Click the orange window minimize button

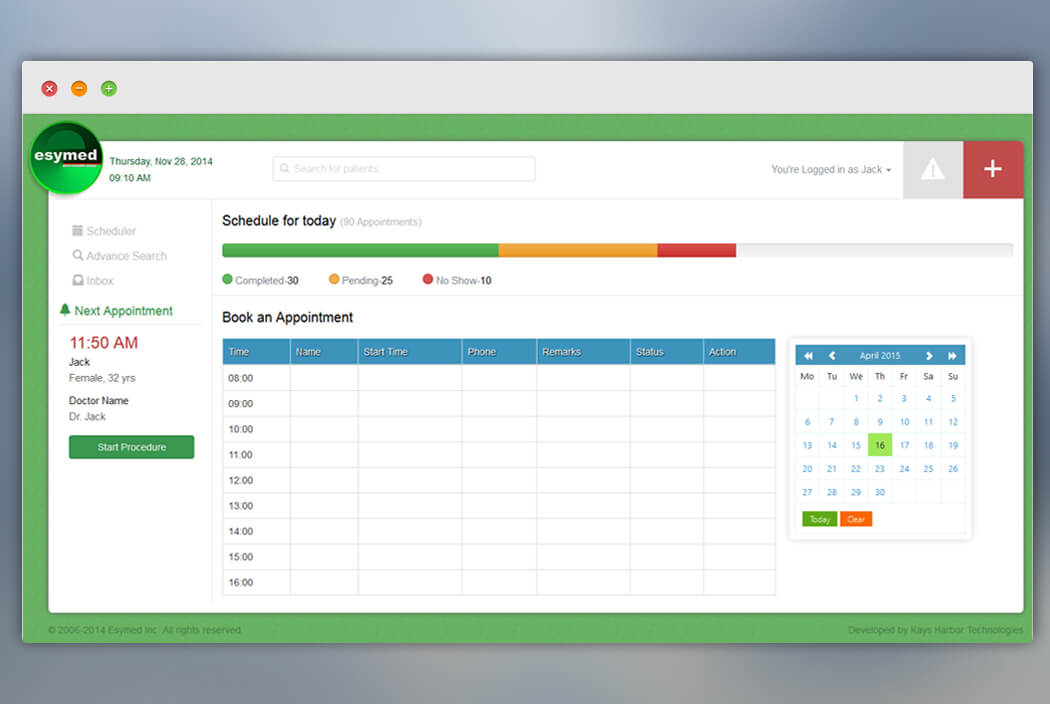pyautogui.click(x=79, y=88)
